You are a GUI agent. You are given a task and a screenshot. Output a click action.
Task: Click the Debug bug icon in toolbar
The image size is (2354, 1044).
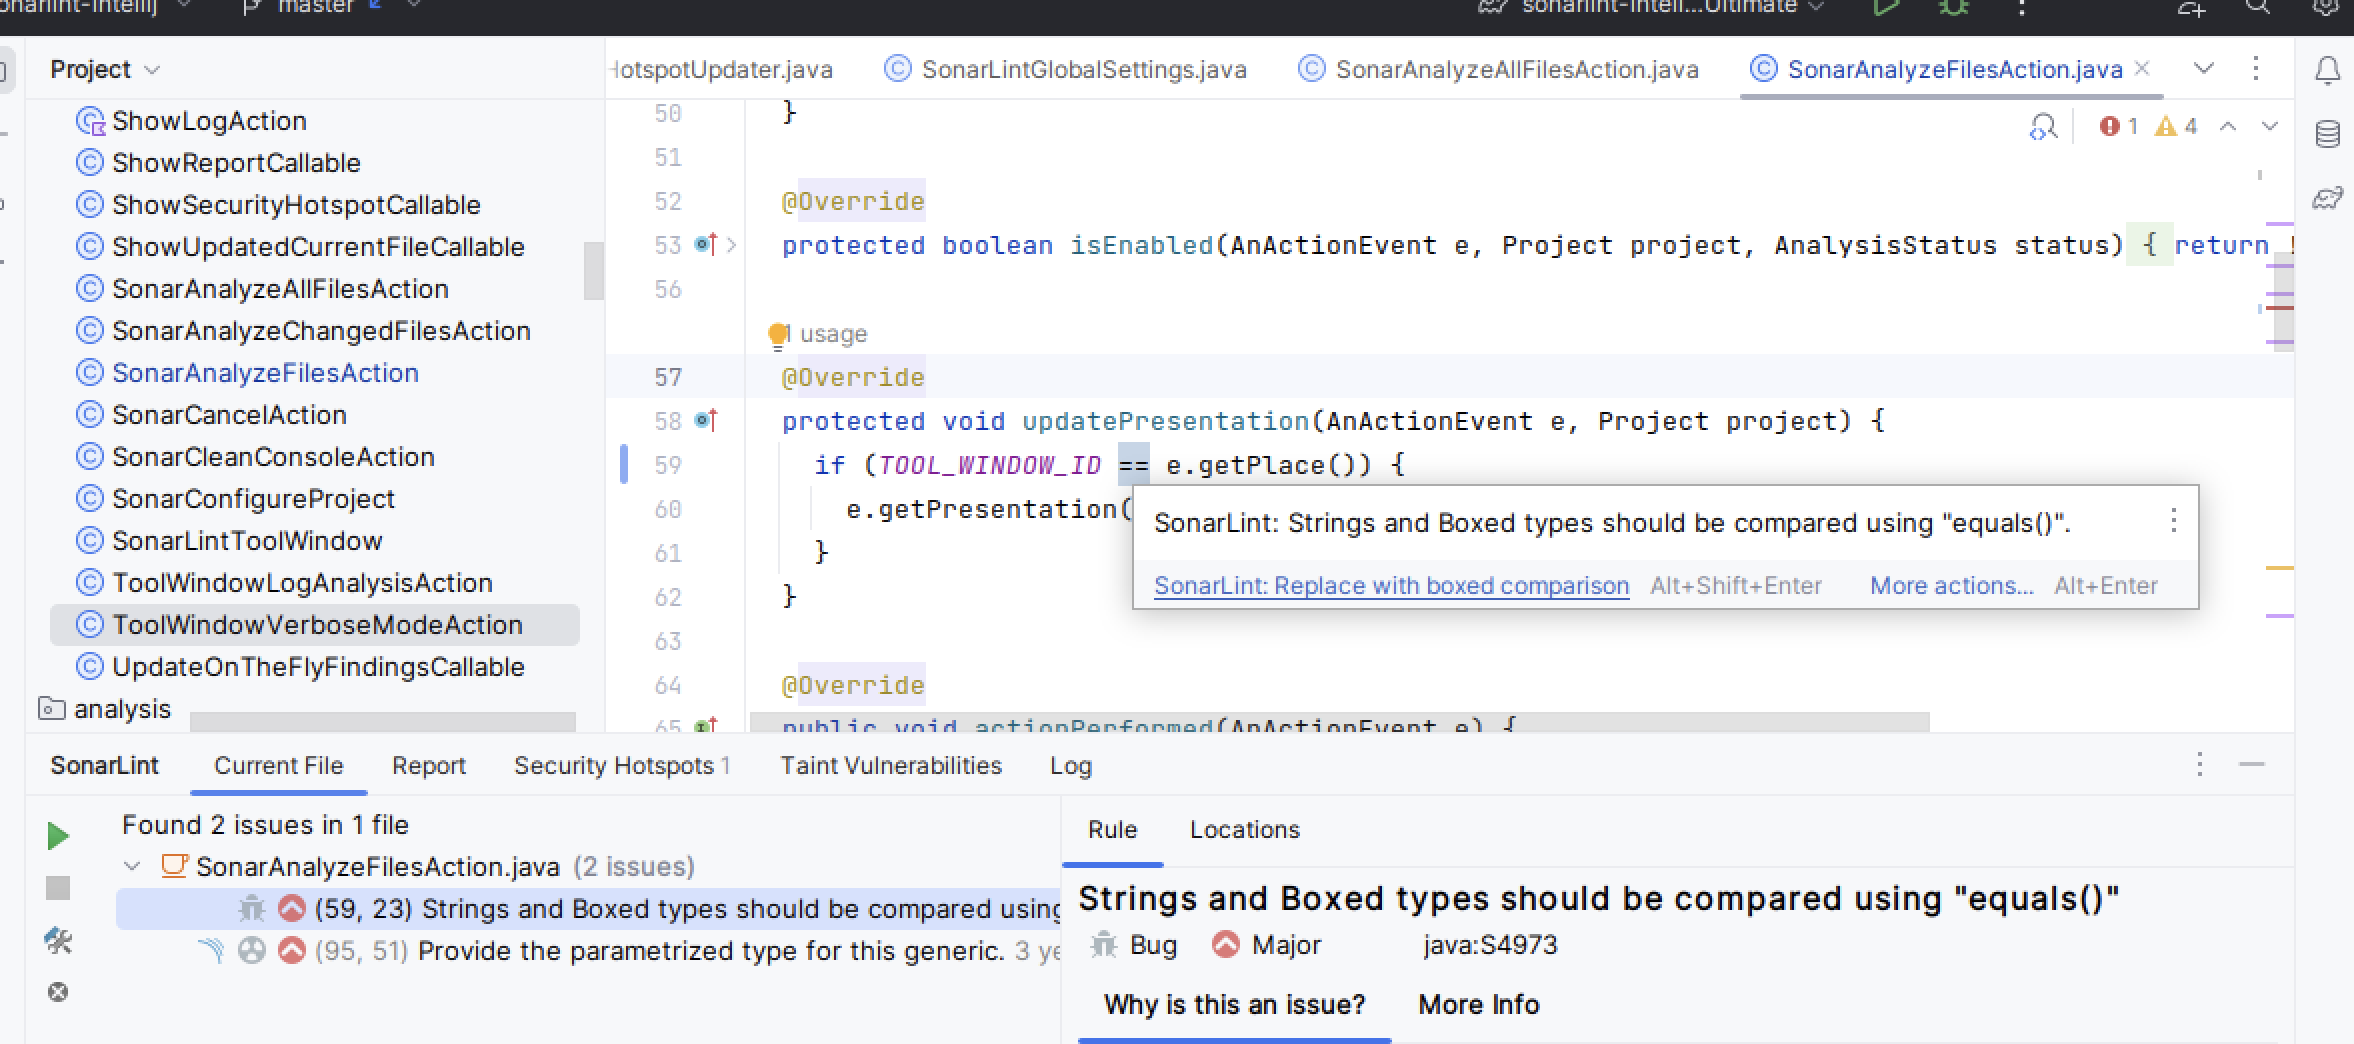coord(1953,8)
